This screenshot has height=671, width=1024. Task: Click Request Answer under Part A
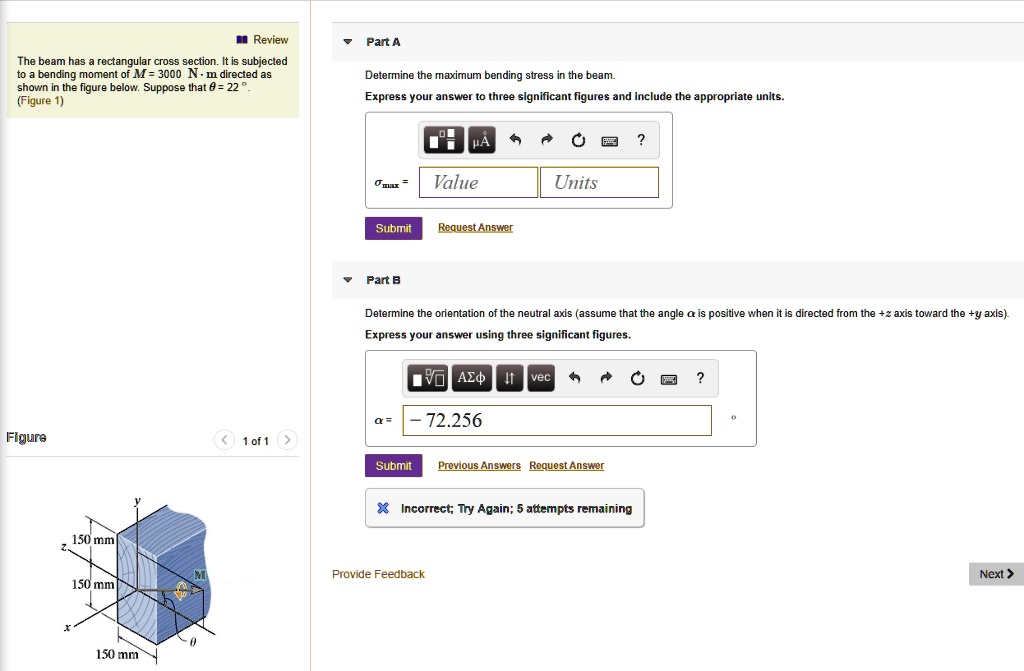point(475,227)
